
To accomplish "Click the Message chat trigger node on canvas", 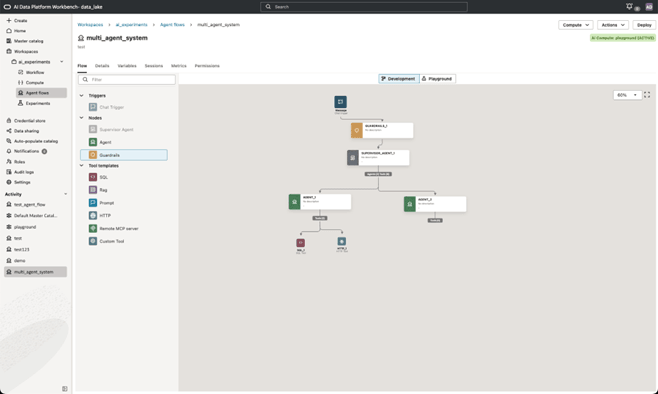I will (x=340, y=102).
